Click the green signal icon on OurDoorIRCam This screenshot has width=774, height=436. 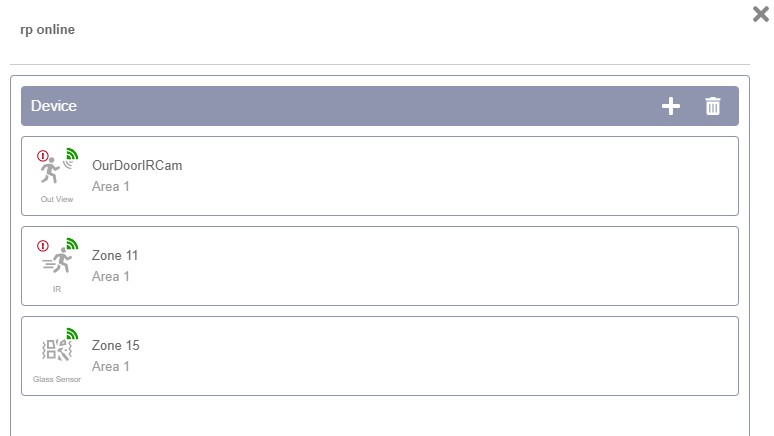point(71,154)
